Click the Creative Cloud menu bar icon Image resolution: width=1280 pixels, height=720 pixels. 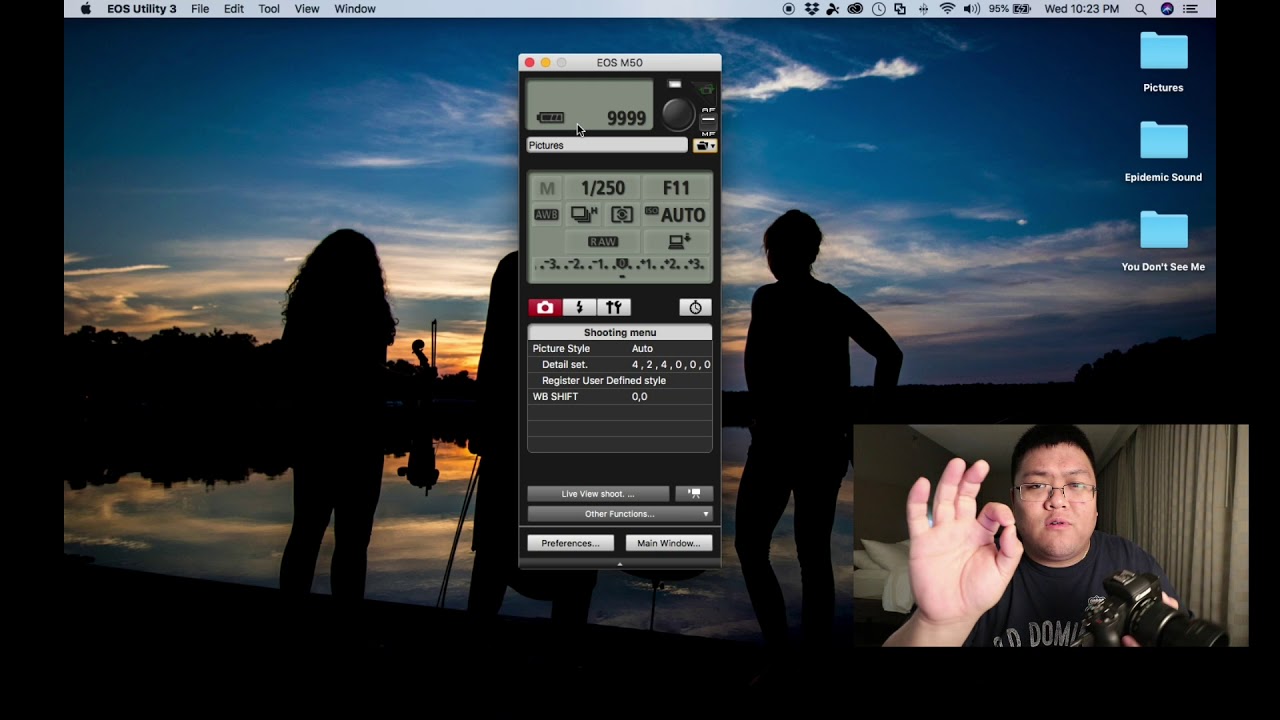coord(855,9)
